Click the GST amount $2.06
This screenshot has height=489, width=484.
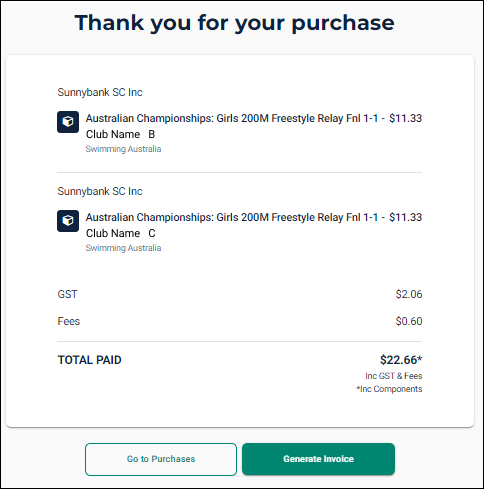pyautogui.click(x=409, y=294)
